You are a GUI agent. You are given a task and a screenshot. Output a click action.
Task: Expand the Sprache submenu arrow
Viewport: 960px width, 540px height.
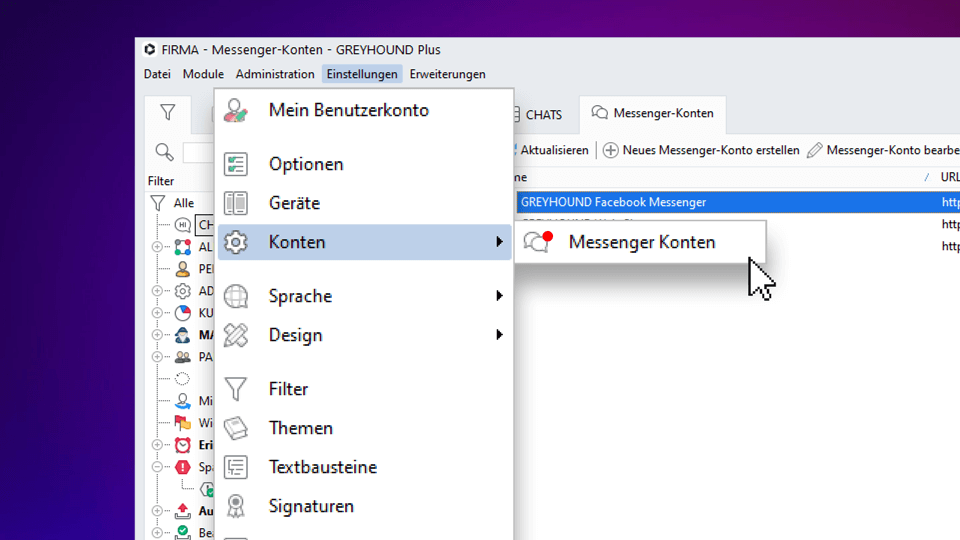pos(500,296)
